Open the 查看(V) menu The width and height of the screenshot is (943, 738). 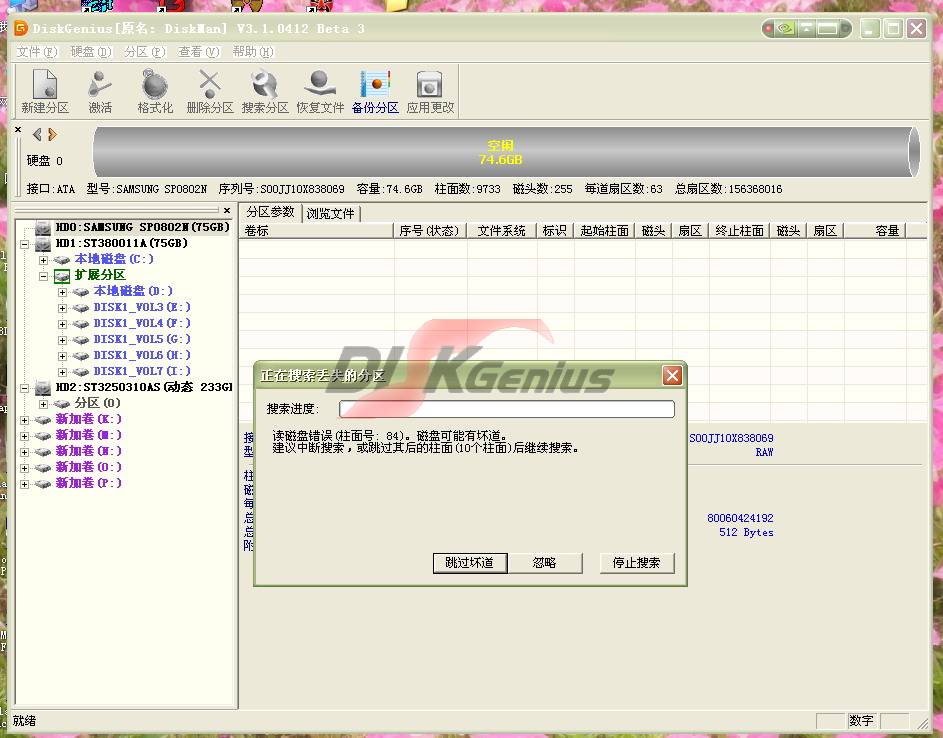(x=199, y=52)
